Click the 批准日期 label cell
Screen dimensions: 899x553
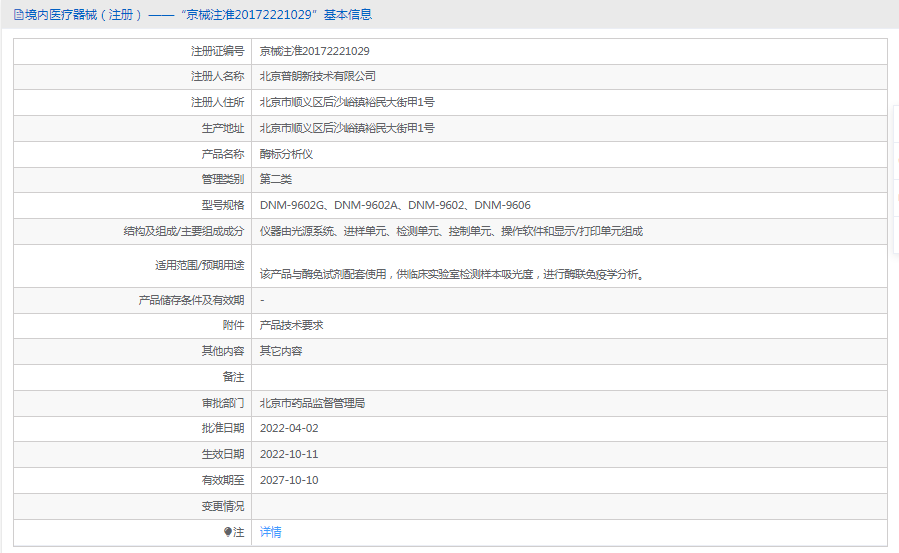point(132,428)
